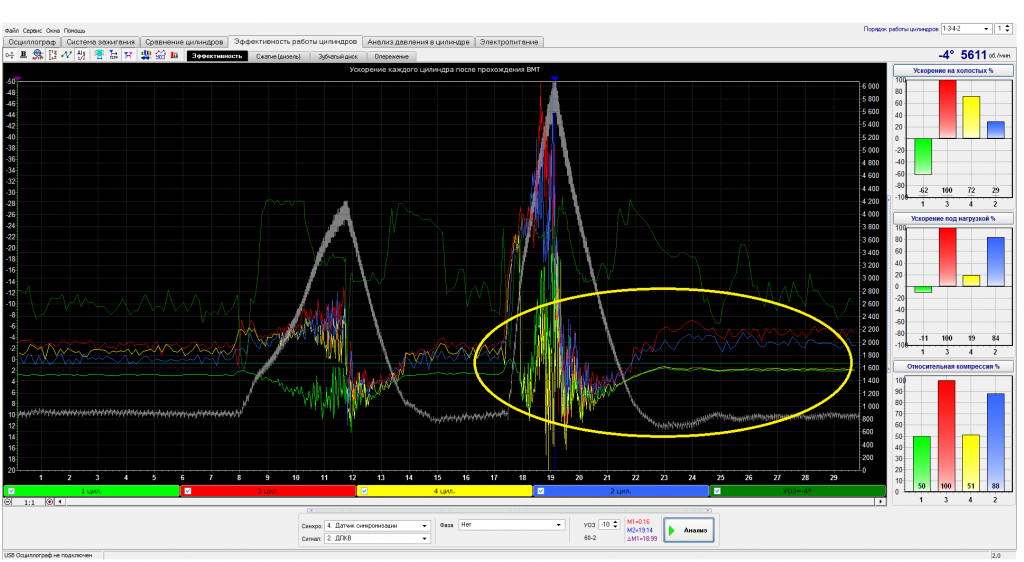This screenshot has width=1024, height=562.
Task: Click the 60-2 text below УОЗ
Action: pos(590,538)
